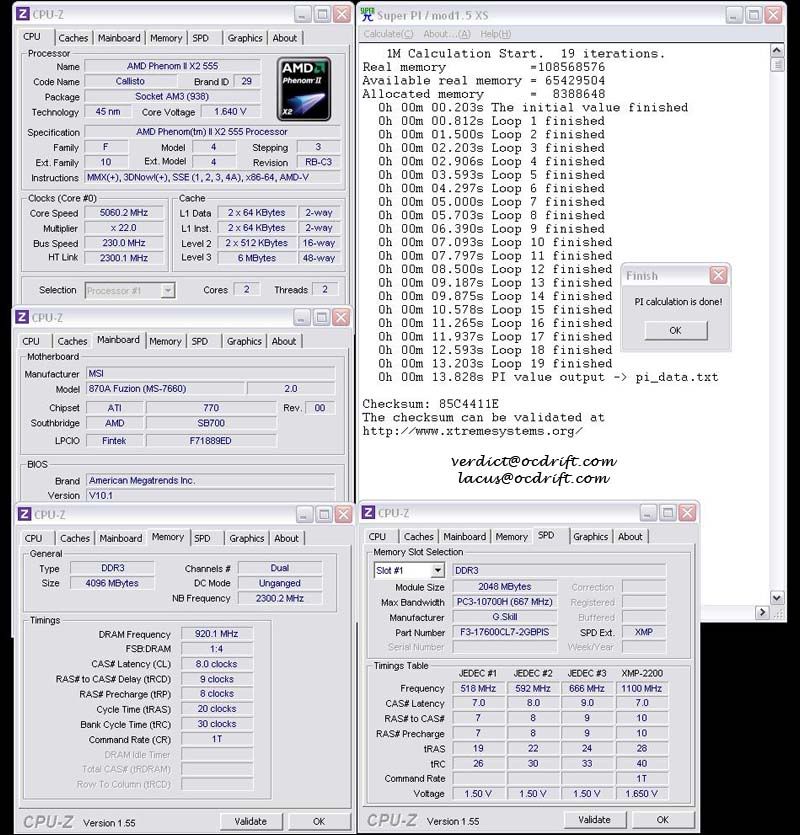
Task: Switch to Caches tab in SPD window
Action: point(419,536)
